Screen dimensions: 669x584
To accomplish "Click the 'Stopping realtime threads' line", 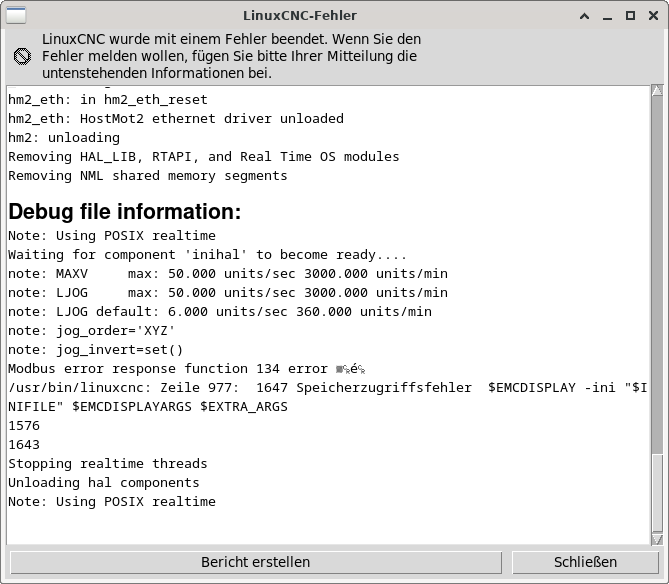I will click(x=108, y=463).
